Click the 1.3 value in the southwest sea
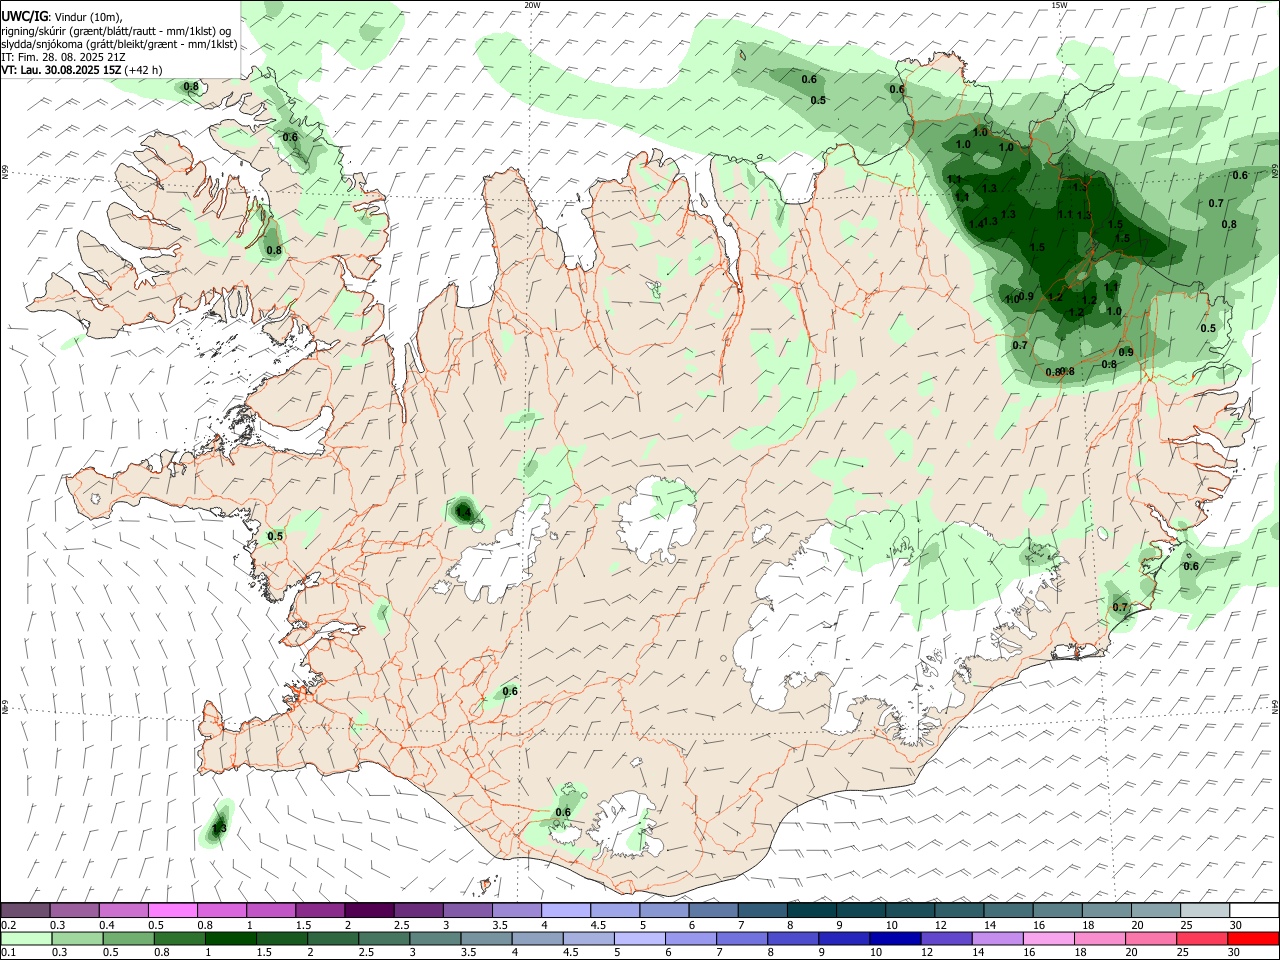 coord(220,828)
